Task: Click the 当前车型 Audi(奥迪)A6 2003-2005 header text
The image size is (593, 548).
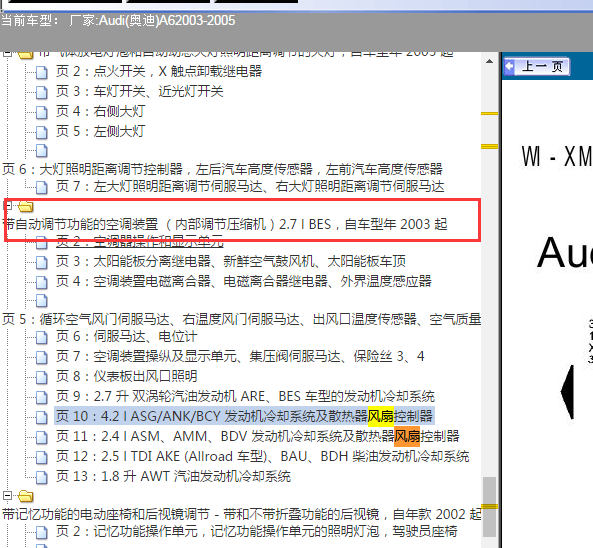Action: [x=118, y=20]
